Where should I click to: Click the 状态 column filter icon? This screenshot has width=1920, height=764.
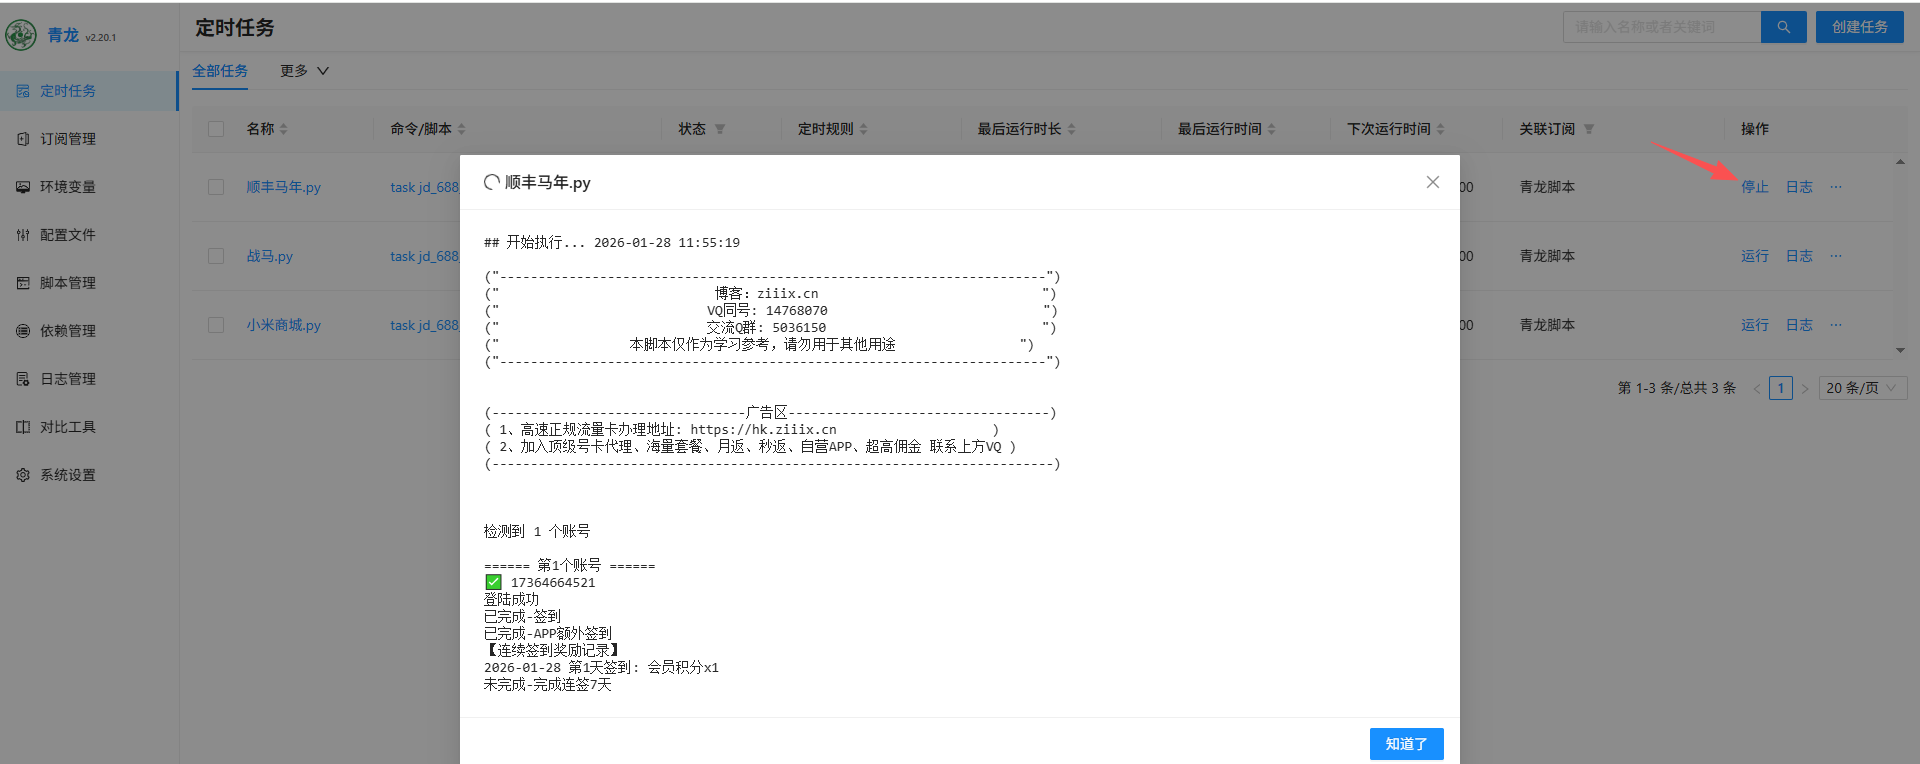720,129
